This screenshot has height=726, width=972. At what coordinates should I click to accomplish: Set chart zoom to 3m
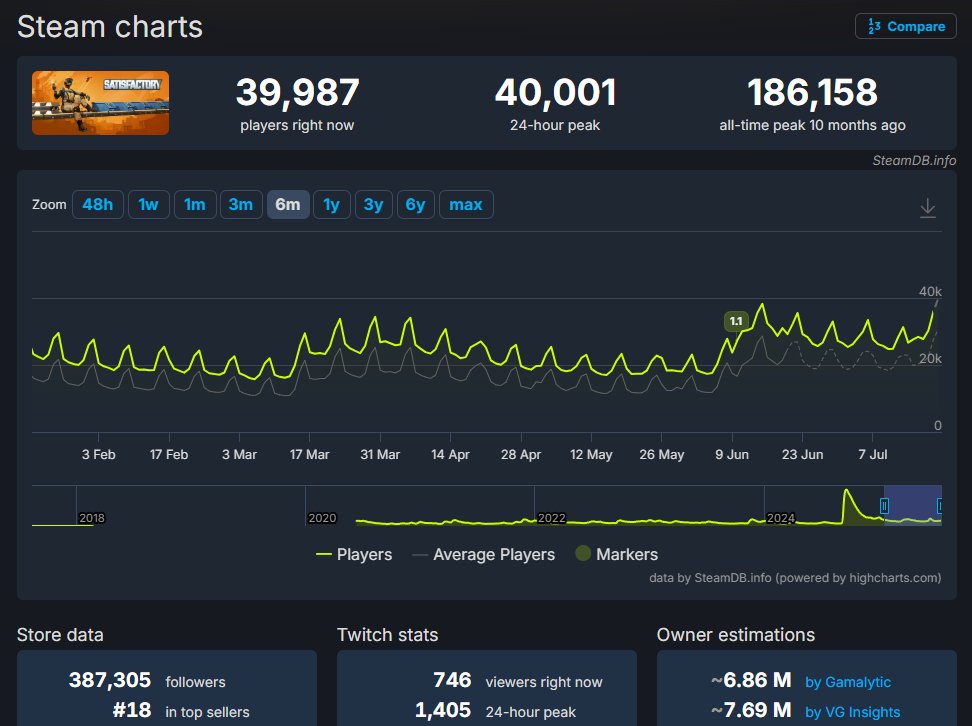pos(241,205)
